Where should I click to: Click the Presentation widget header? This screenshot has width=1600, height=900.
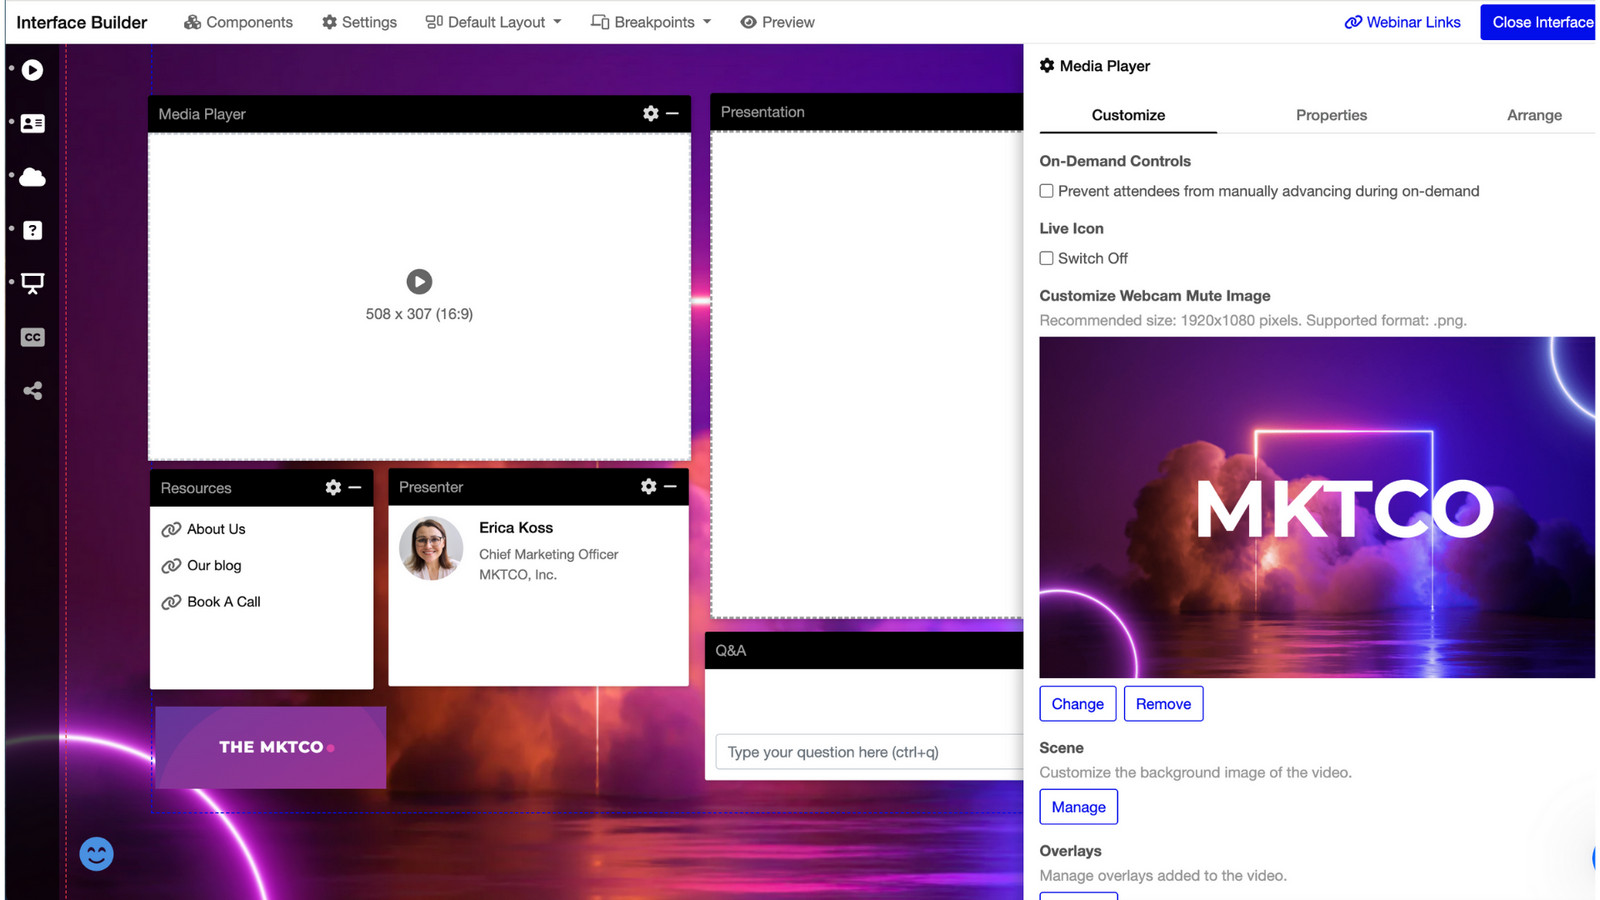866,112
